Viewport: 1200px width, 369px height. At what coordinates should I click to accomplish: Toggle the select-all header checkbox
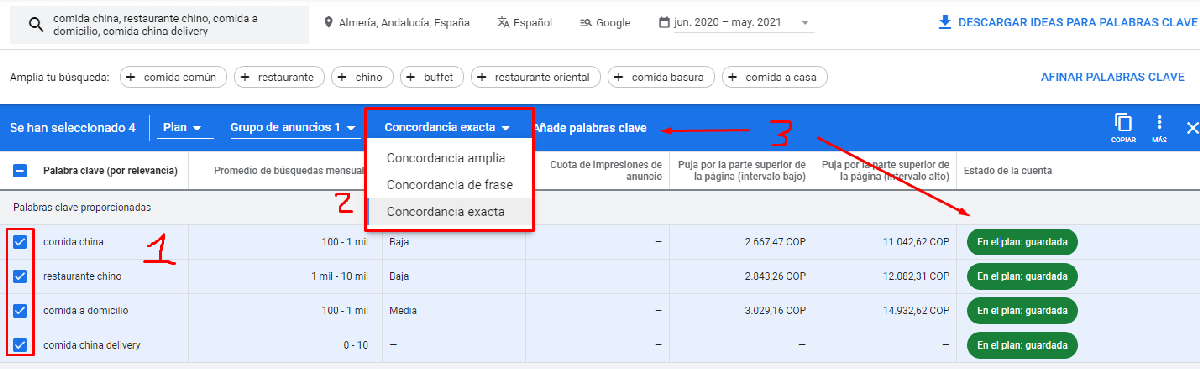click(19, 170)
